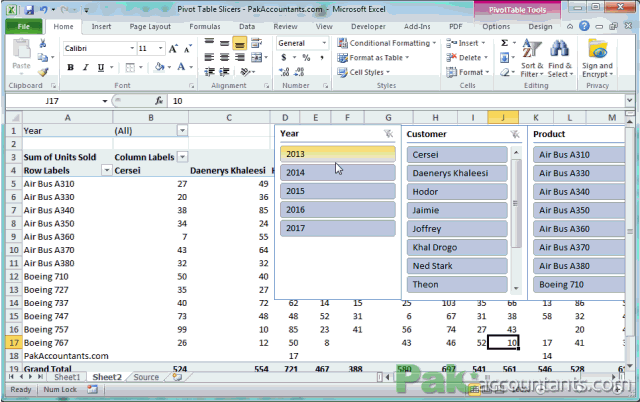Screen dimensions: 640x402
Task: Select Air Bus A340 in Product slicer
Action: tap(579, 192)
